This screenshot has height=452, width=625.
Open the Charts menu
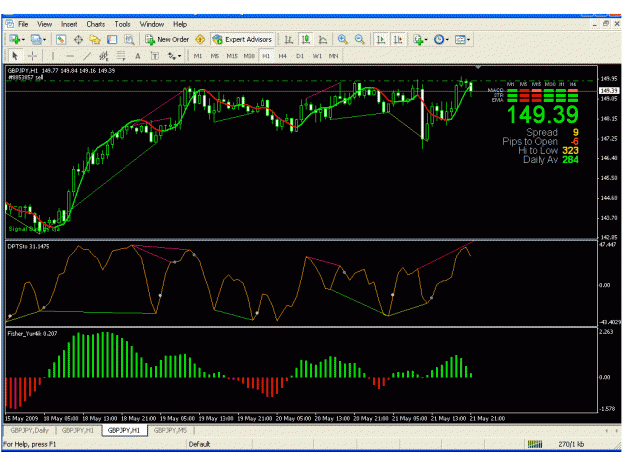96,24
